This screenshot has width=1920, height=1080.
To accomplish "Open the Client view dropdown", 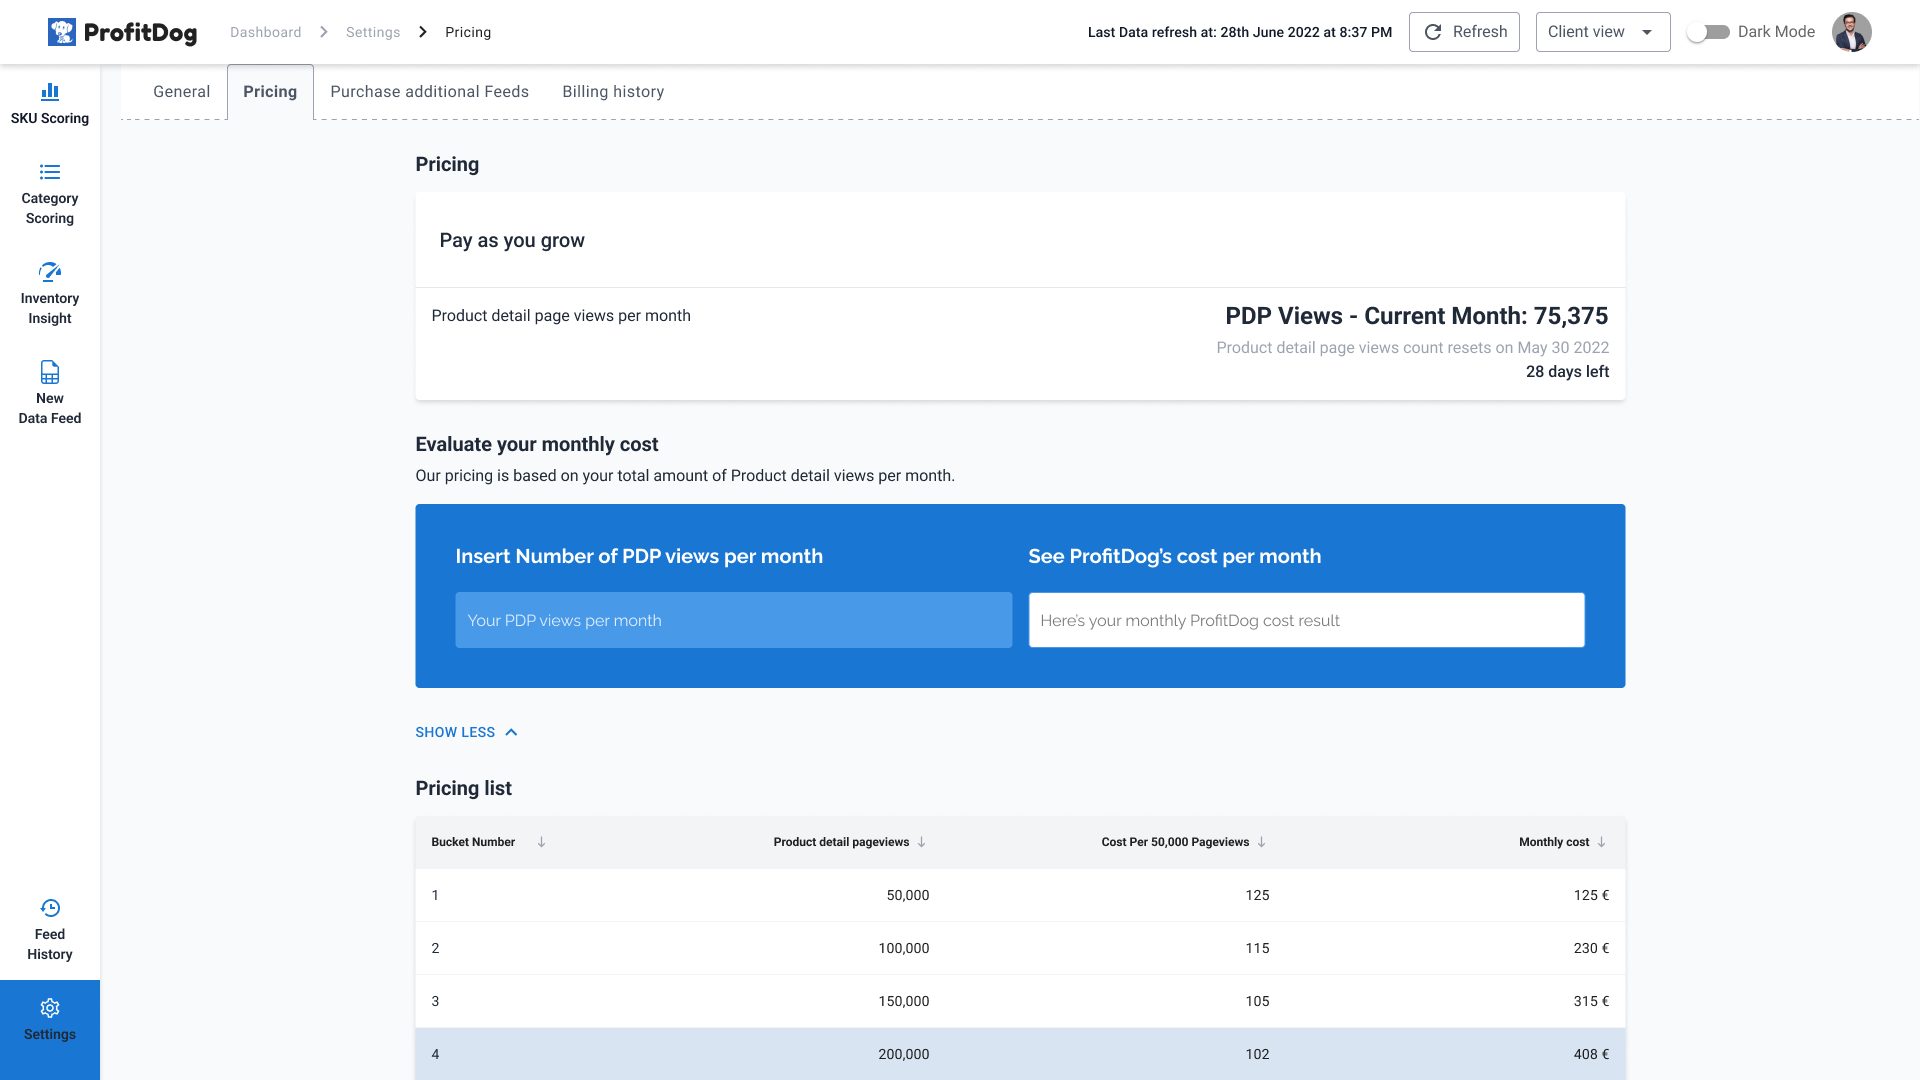I will pos(1603,32).
